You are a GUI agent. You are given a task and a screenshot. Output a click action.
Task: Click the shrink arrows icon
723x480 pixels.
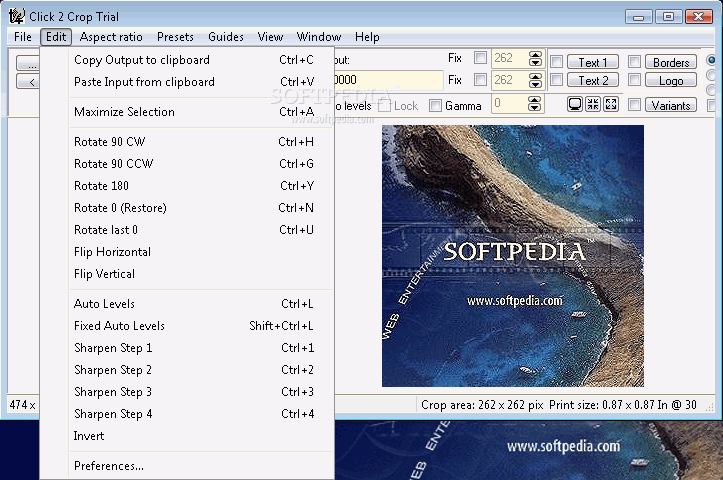click(593, 105)
